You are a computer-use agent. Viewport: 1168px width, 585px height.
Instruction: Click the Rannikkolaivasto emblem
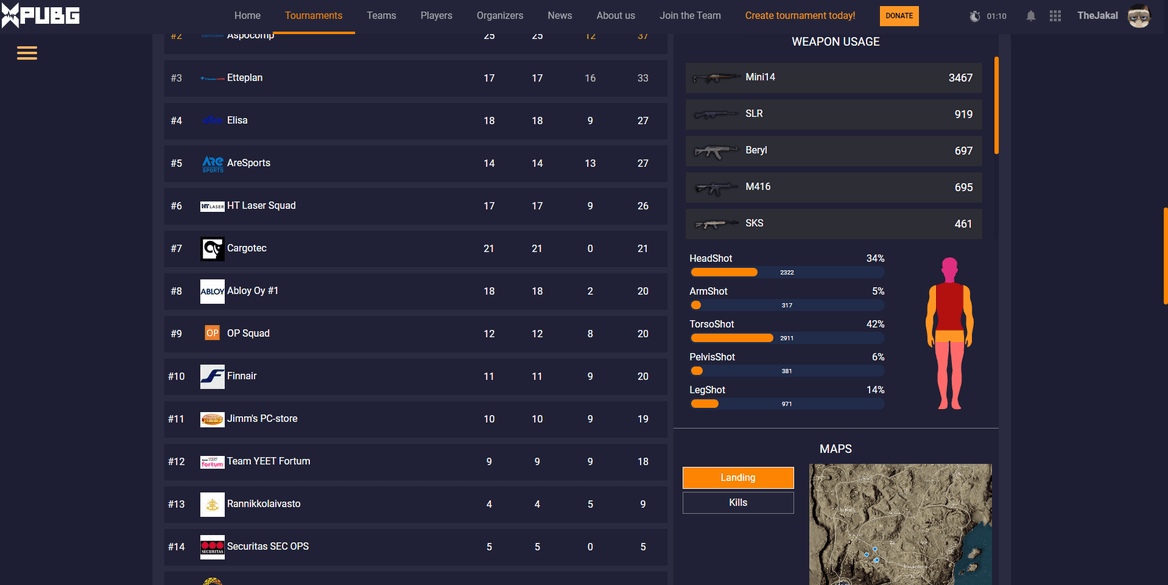pyautogui.click(x=212, y=505)
